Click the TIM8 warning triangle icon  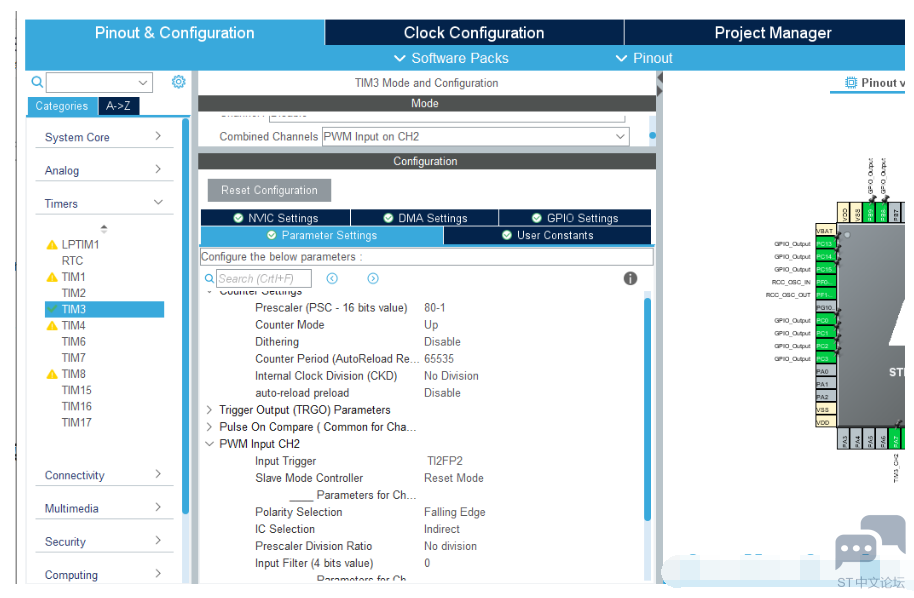pyautogui.click(x=52, y=374)
